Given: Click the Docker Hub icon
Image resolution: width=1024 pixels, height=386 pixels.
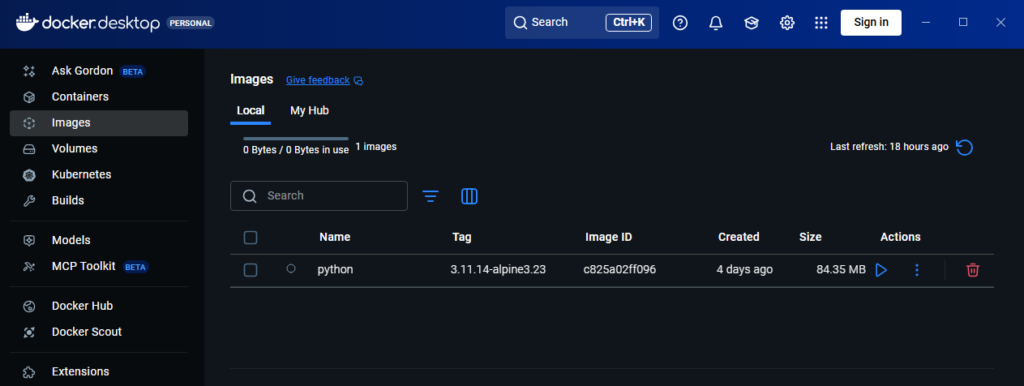Looking at the screenshot, I should coord(29,306).
